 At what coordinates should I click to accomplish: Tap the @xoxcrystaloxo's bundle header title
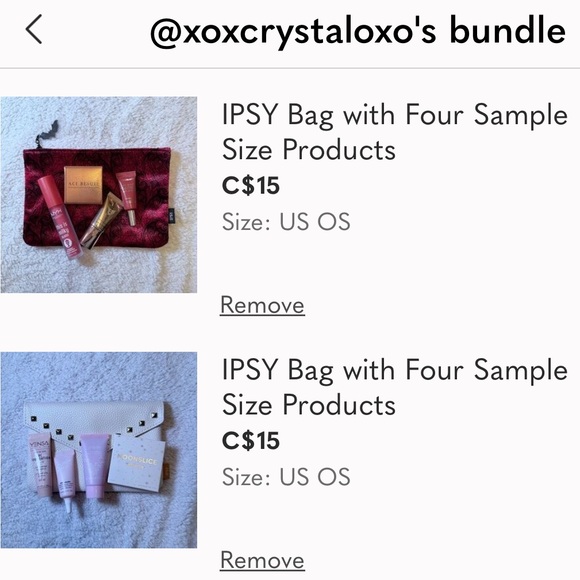[358, 31]
